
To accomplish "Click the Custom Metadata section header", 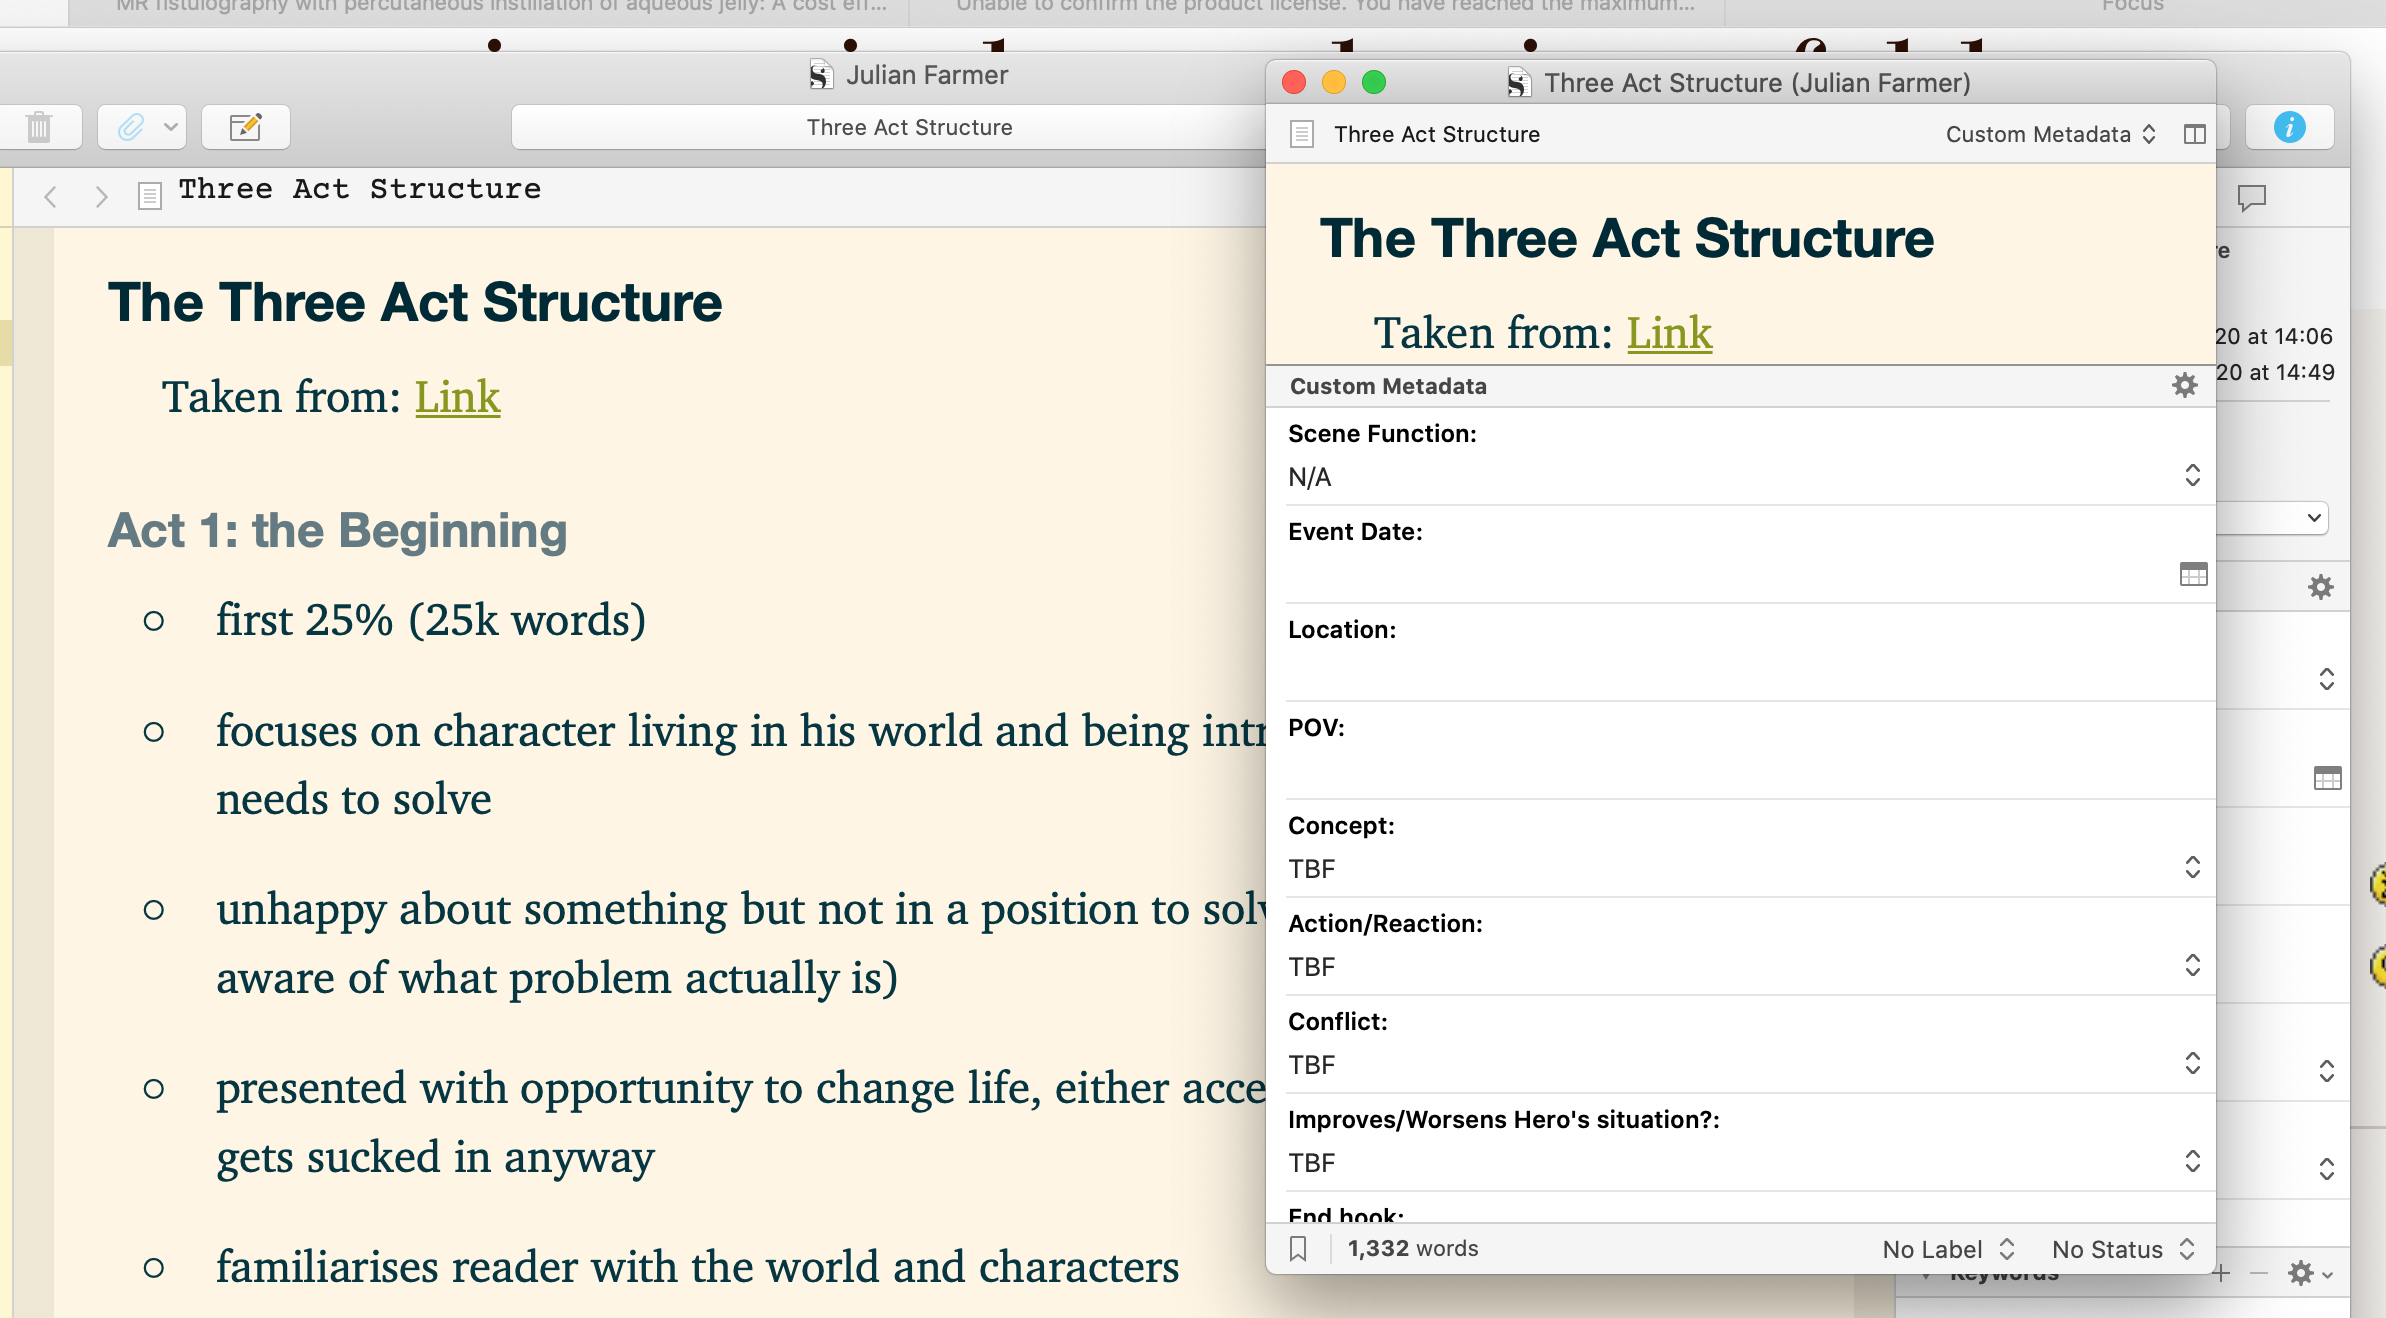I will click(1388, 386).
